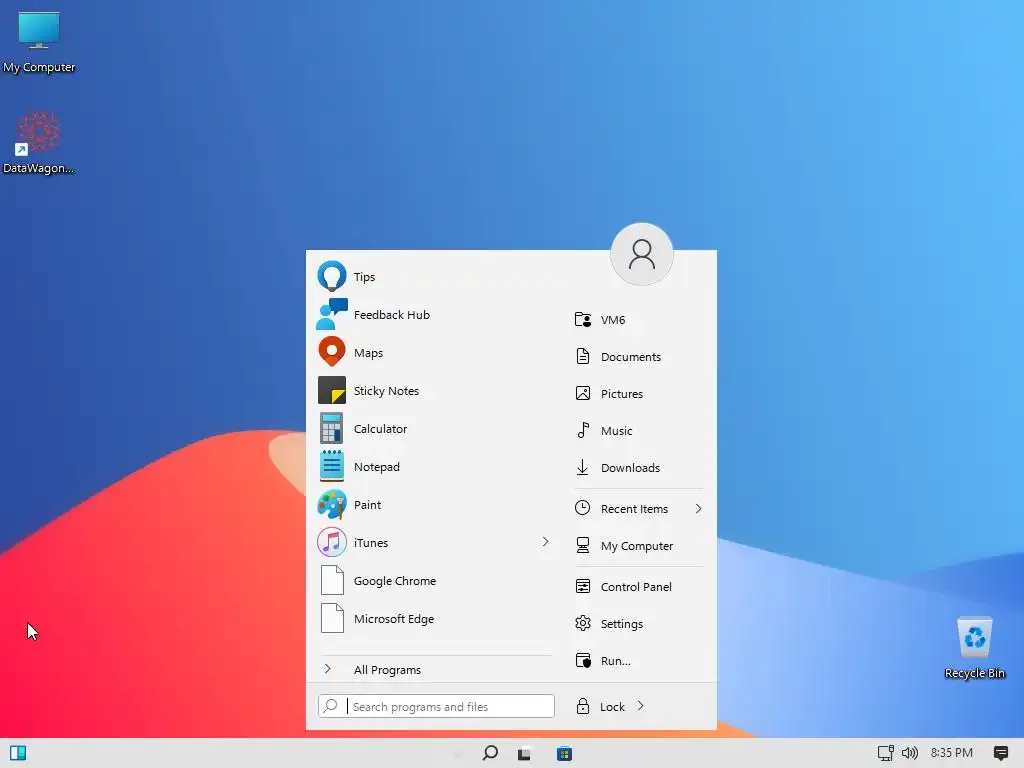Open the taskbar search magnifier
Screen dimensions: 1024x768
[x=490, y=753]
